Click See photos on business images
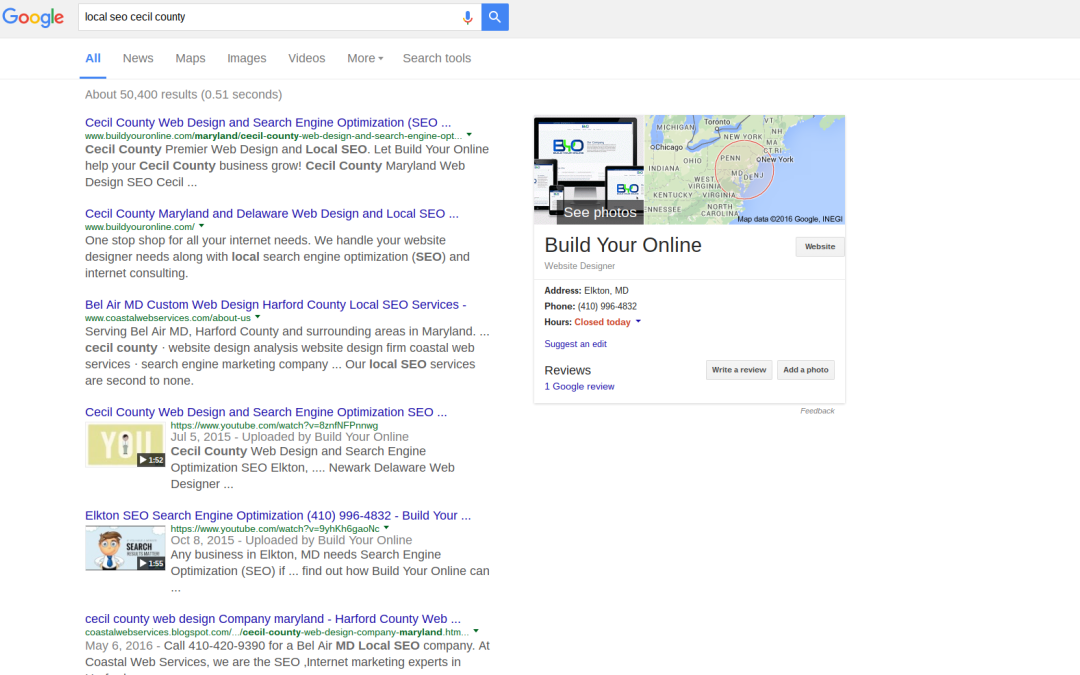 tap(599, 212)
